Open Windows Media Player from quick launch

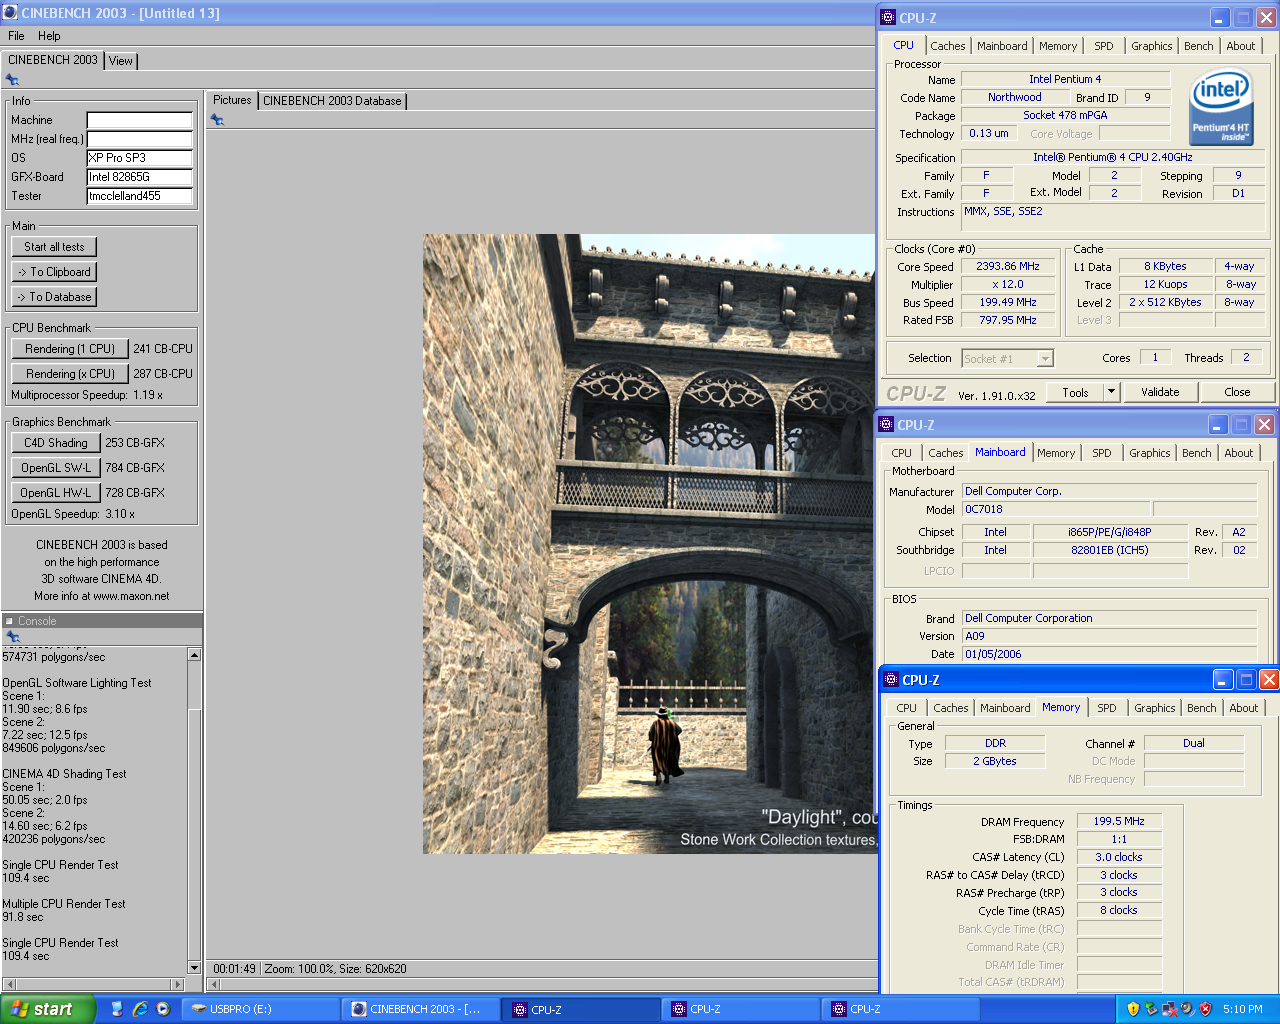(x=163, y=1009)
